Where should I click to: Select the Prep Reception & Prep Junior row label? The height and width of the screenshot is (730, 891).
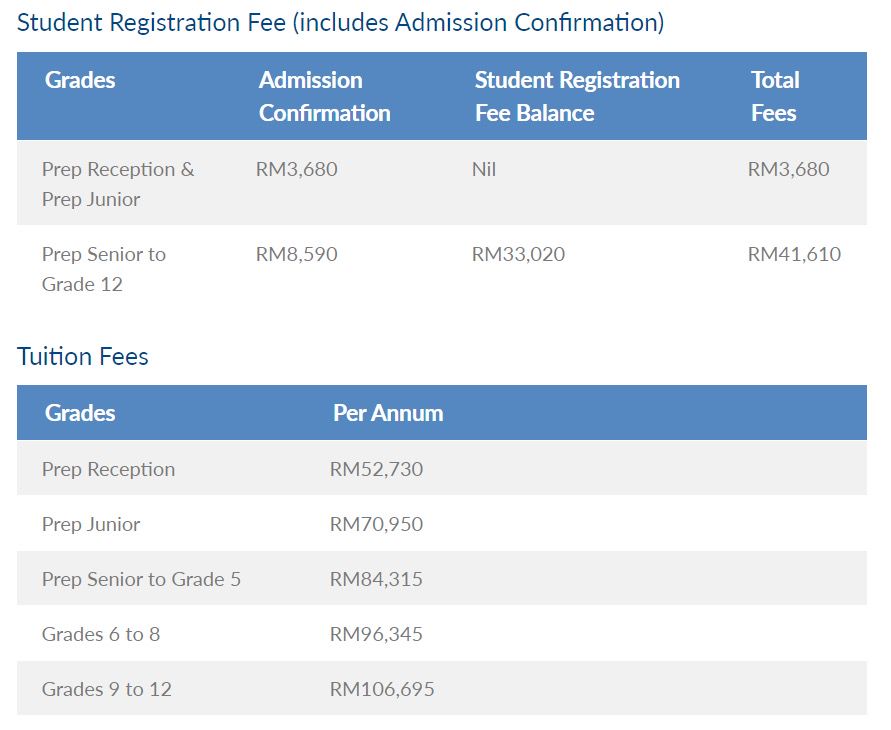(117, 184)
